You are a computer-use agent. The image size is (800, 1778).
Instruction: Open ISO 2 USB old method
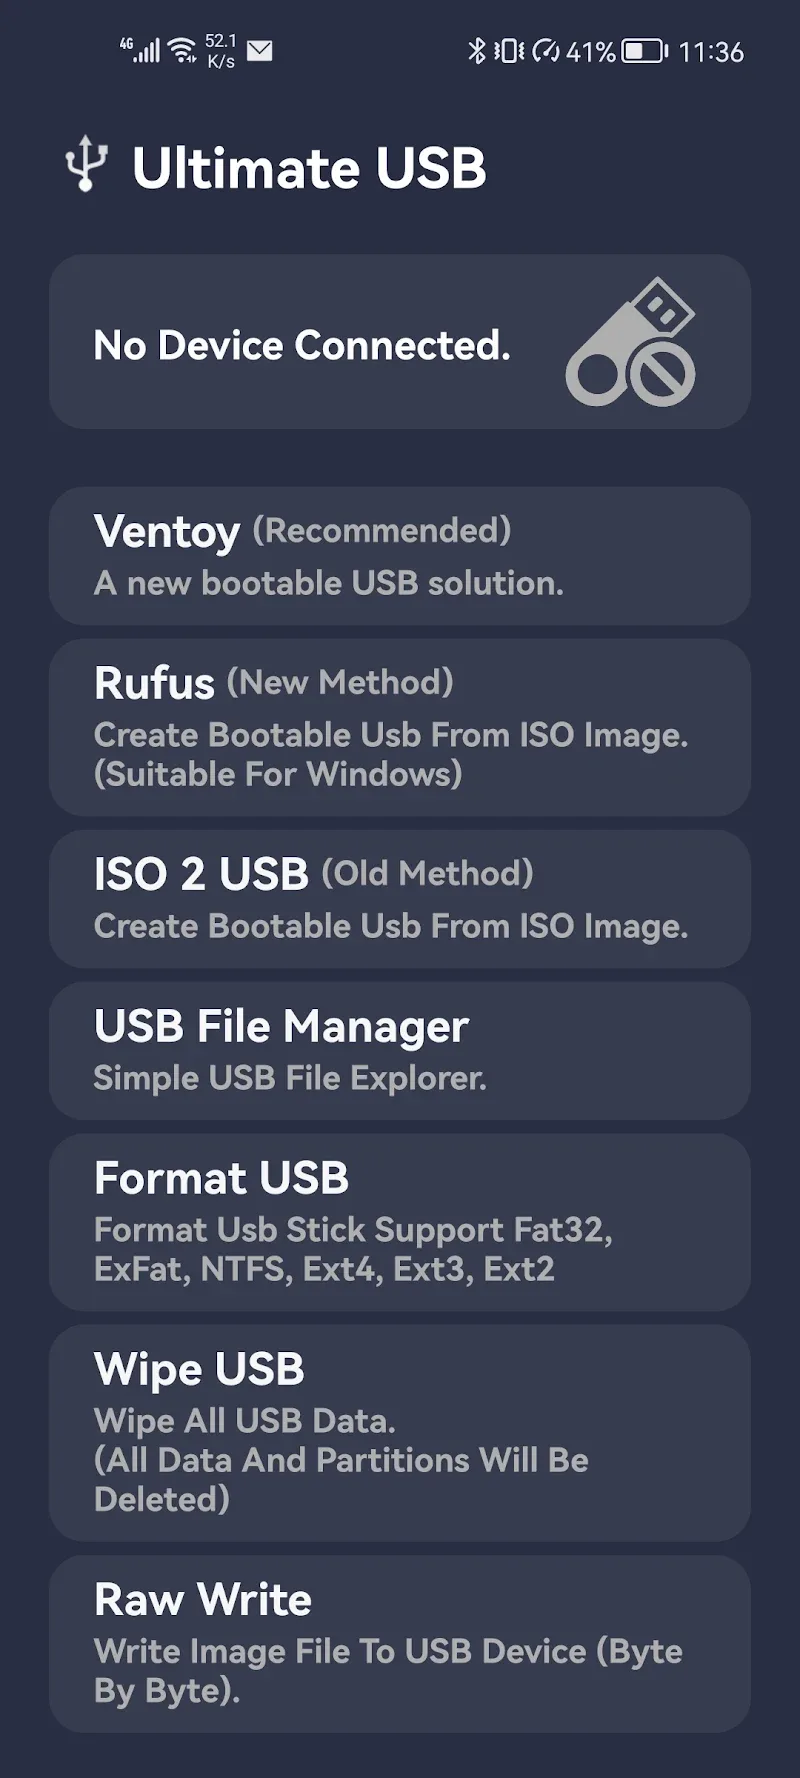pos(399,898)
